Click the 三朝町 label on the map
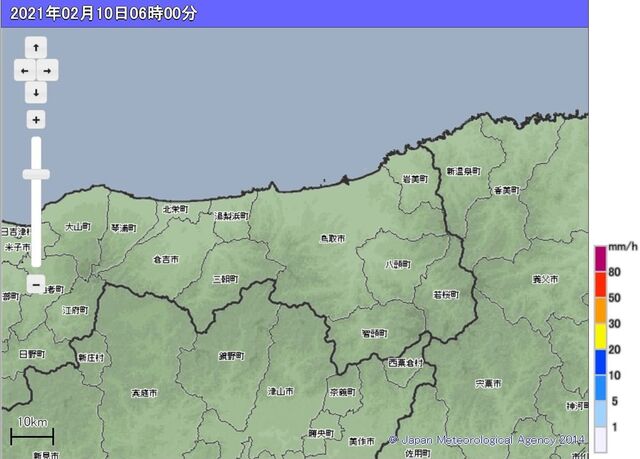Screen dimensions: 640x459 [225, 279]
